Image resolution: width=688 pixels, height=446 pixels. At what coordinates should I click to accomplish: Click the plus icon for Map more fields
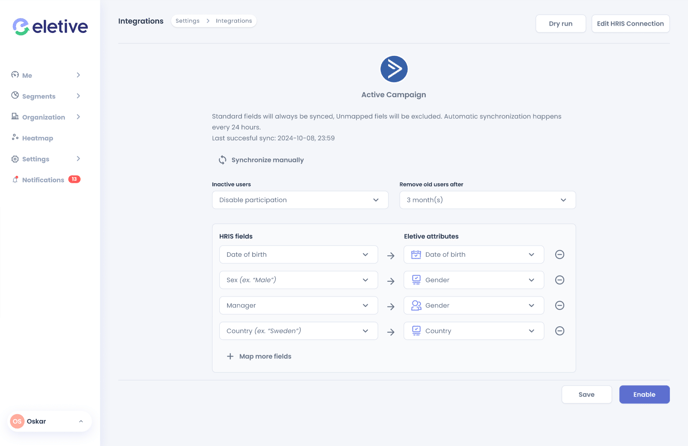pos(230,356)
